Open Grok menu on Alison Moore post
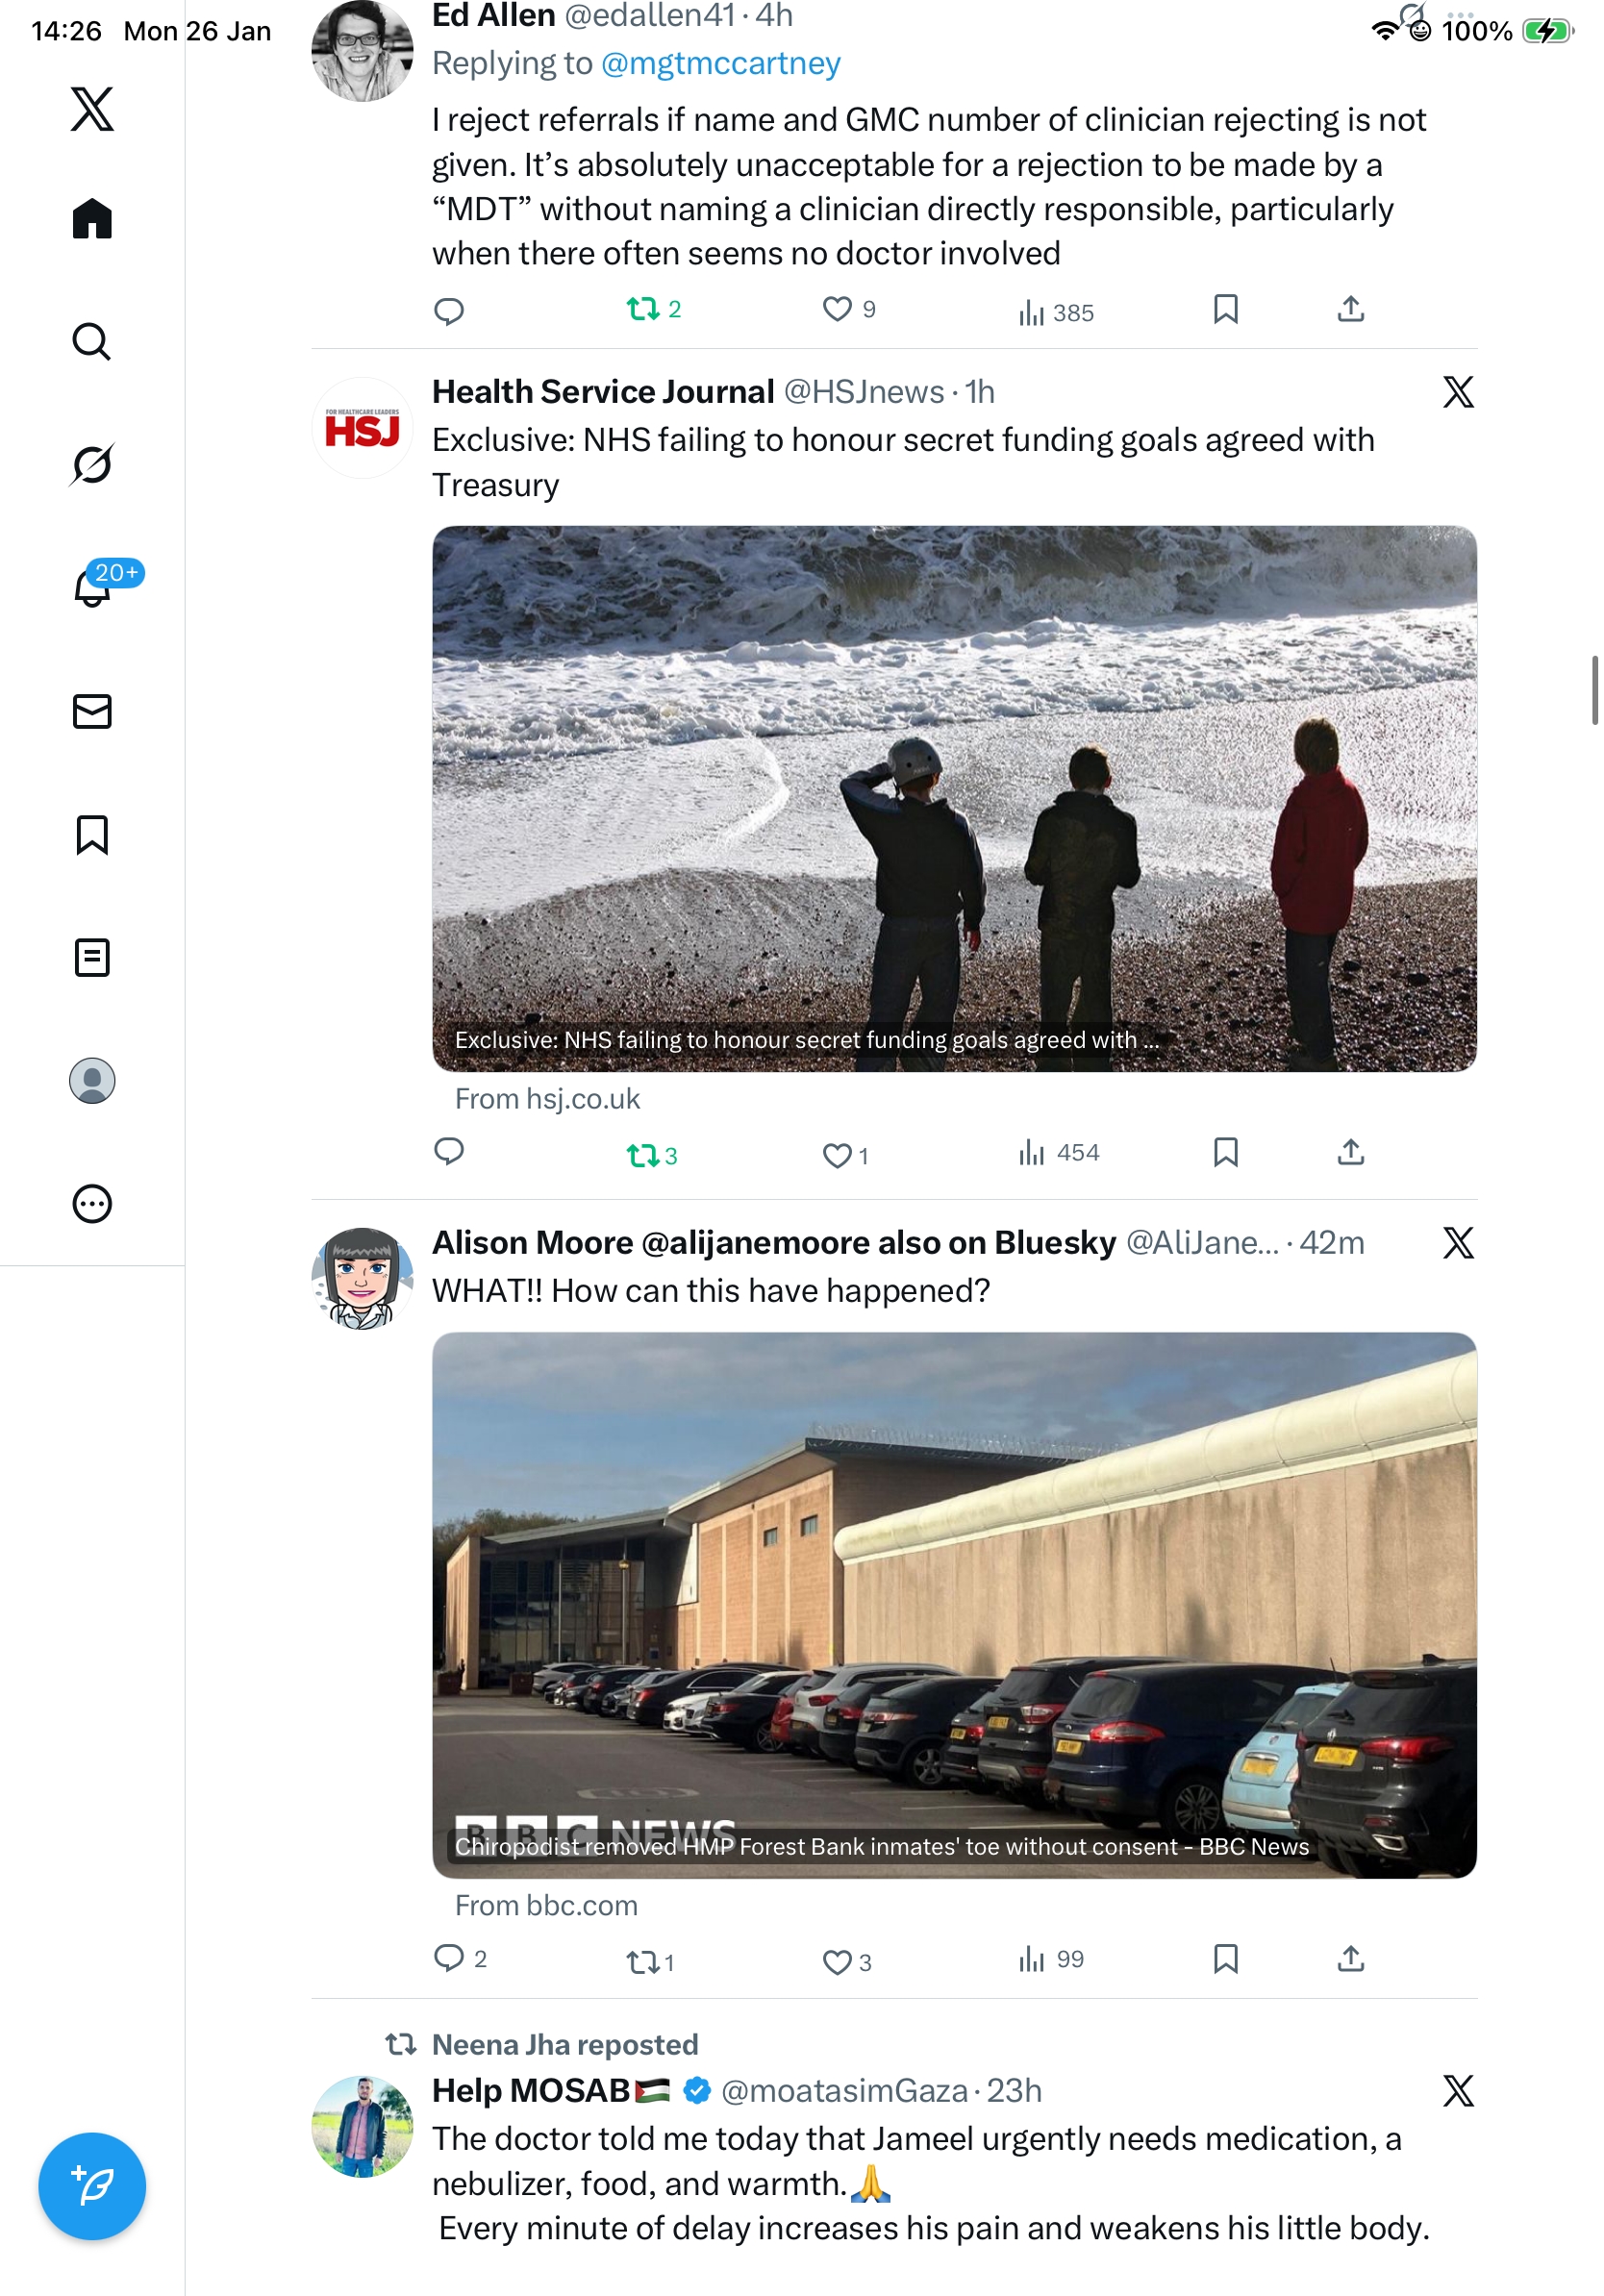 coord(1458,1243)
